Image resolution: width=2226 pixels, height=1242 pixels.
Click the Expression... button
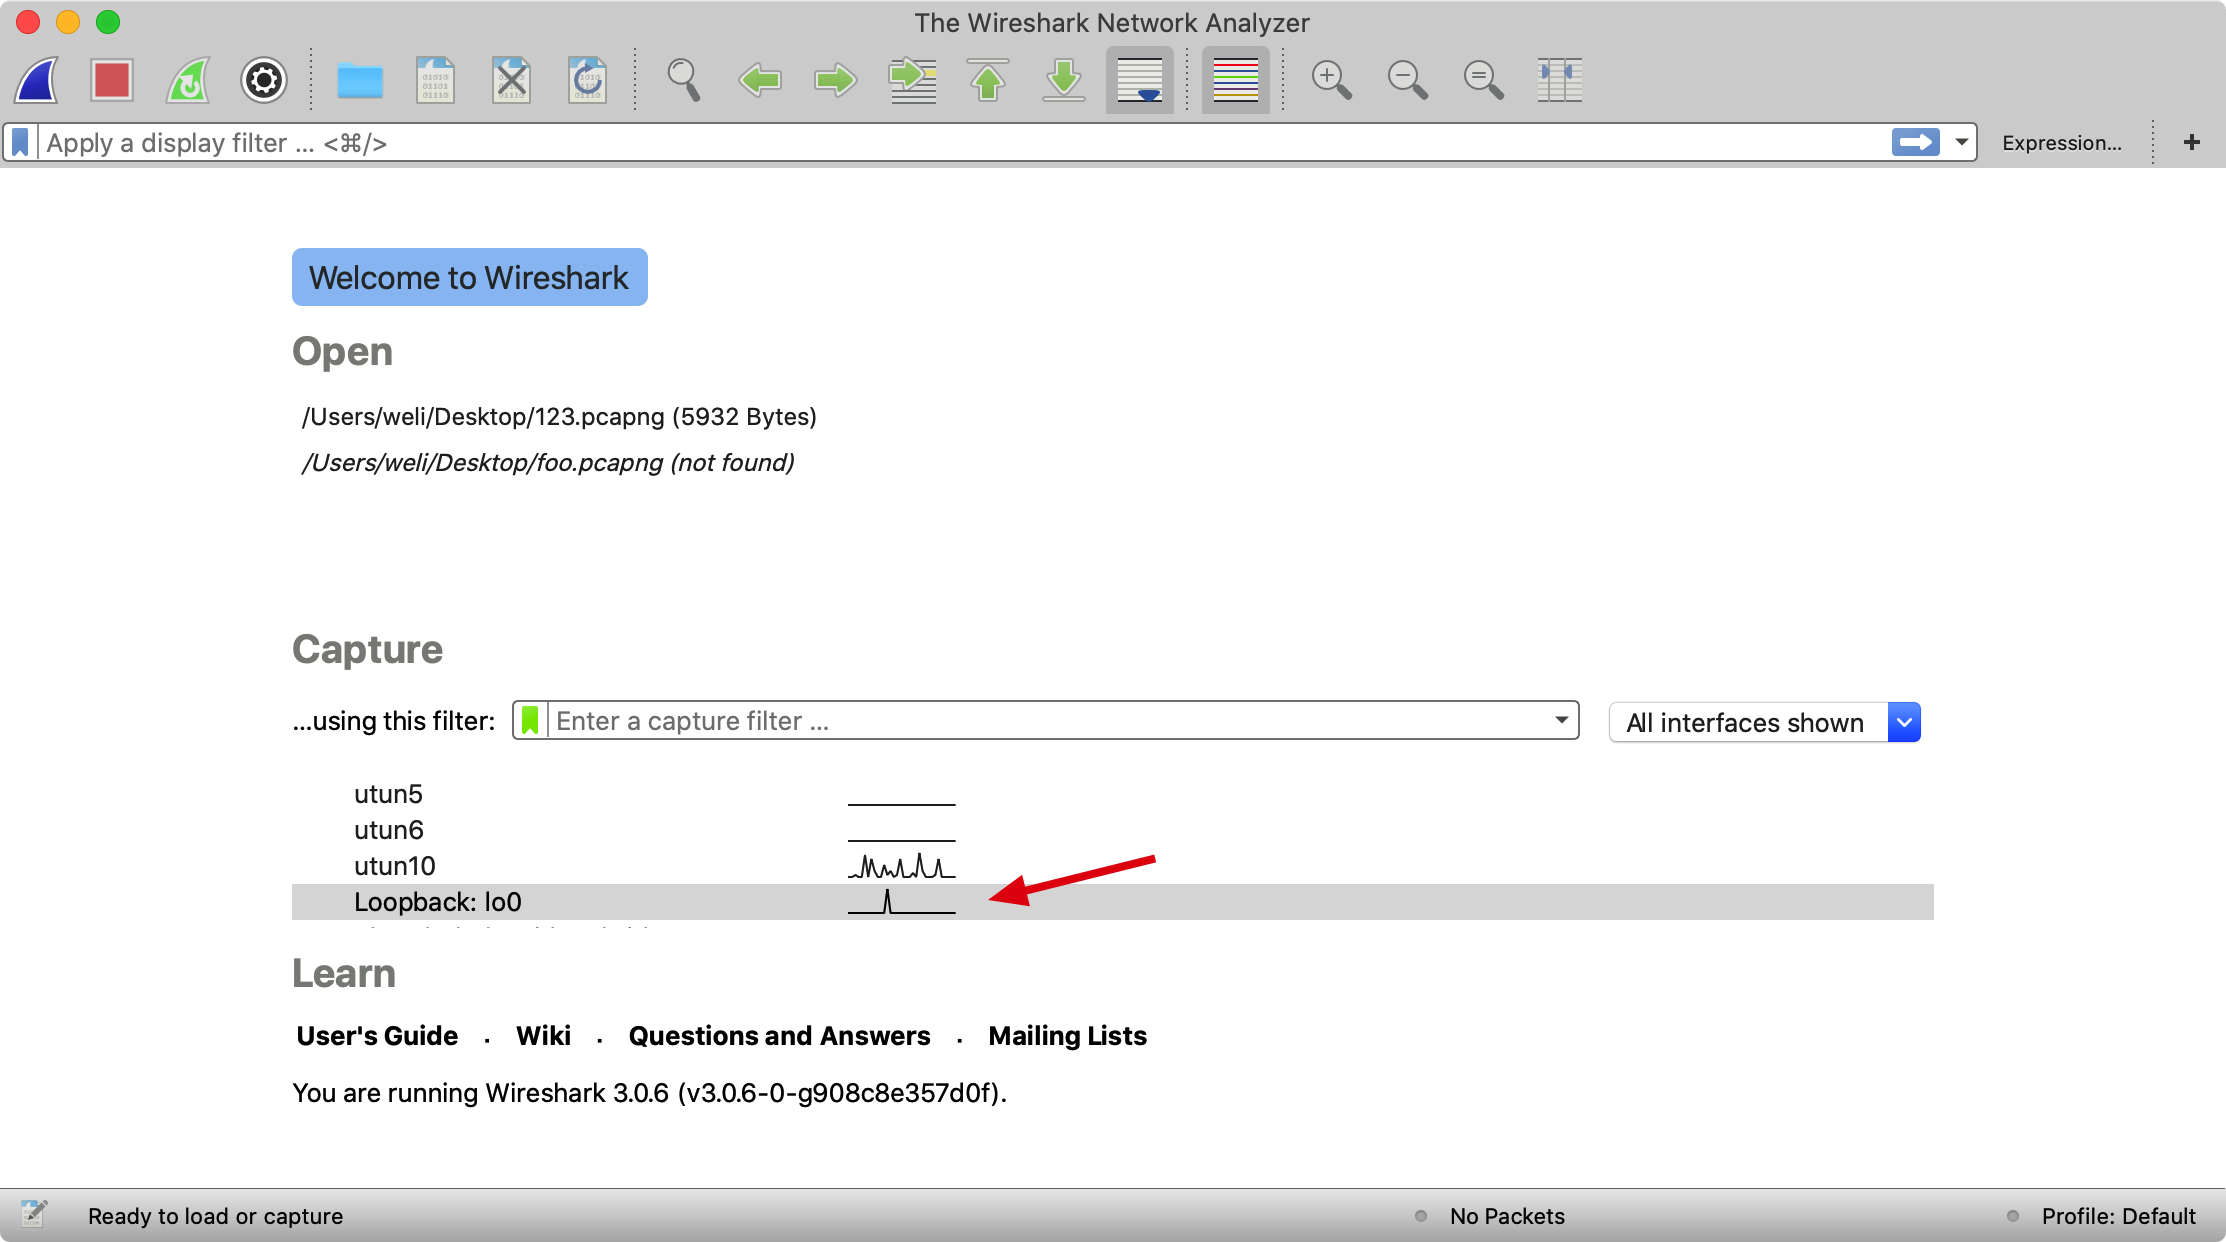(2061, 142)
